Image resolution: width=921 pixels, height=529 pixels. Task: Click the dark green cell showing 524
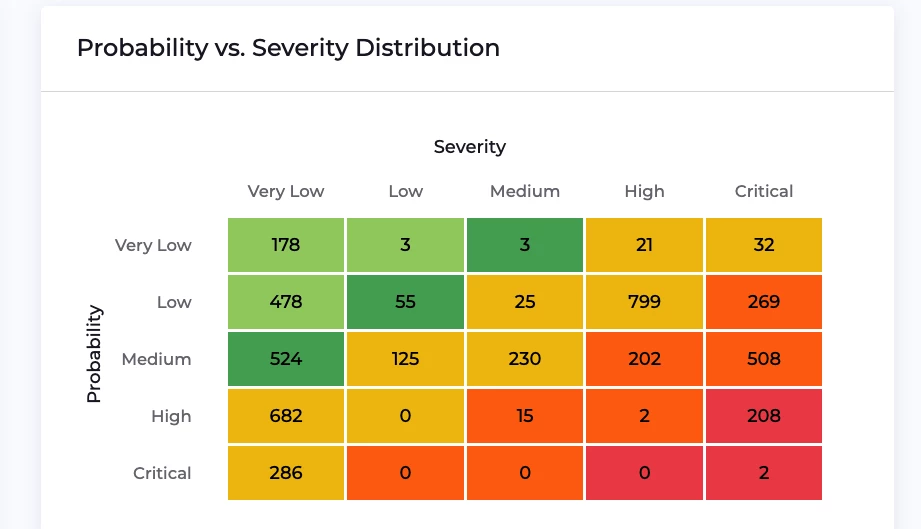(286, 359)
